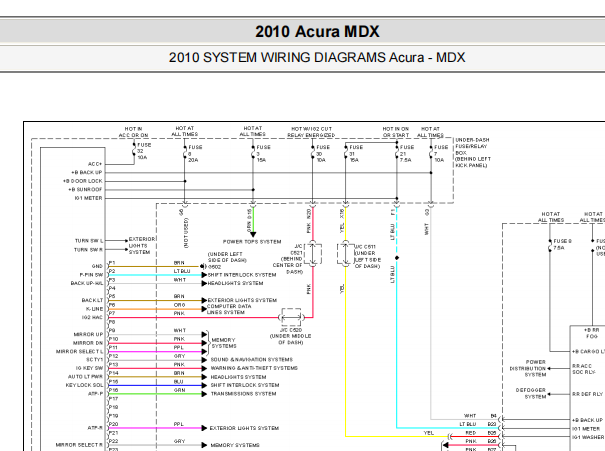Viewport: 605px width, 451px height.
Task: Click the "P-PIN SW" terminal label
Action: coord(91,275)
